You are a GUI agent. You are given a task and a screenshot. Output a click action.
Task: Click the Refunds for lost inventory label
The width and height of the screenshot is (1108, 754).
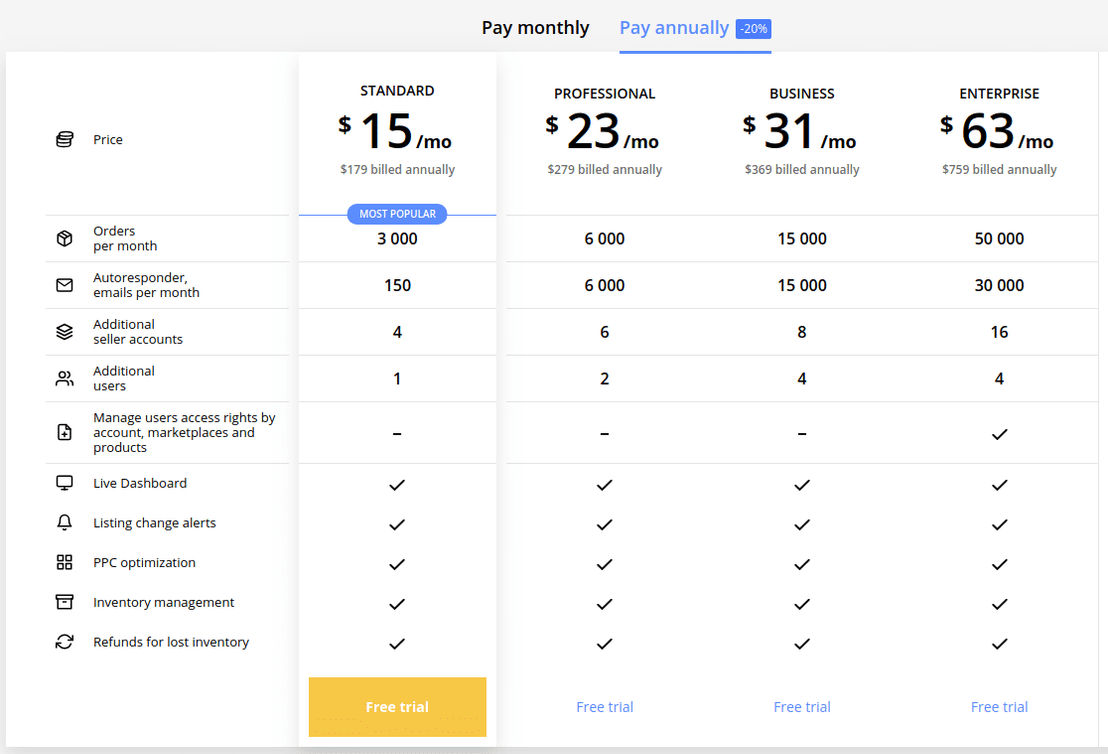171,642
